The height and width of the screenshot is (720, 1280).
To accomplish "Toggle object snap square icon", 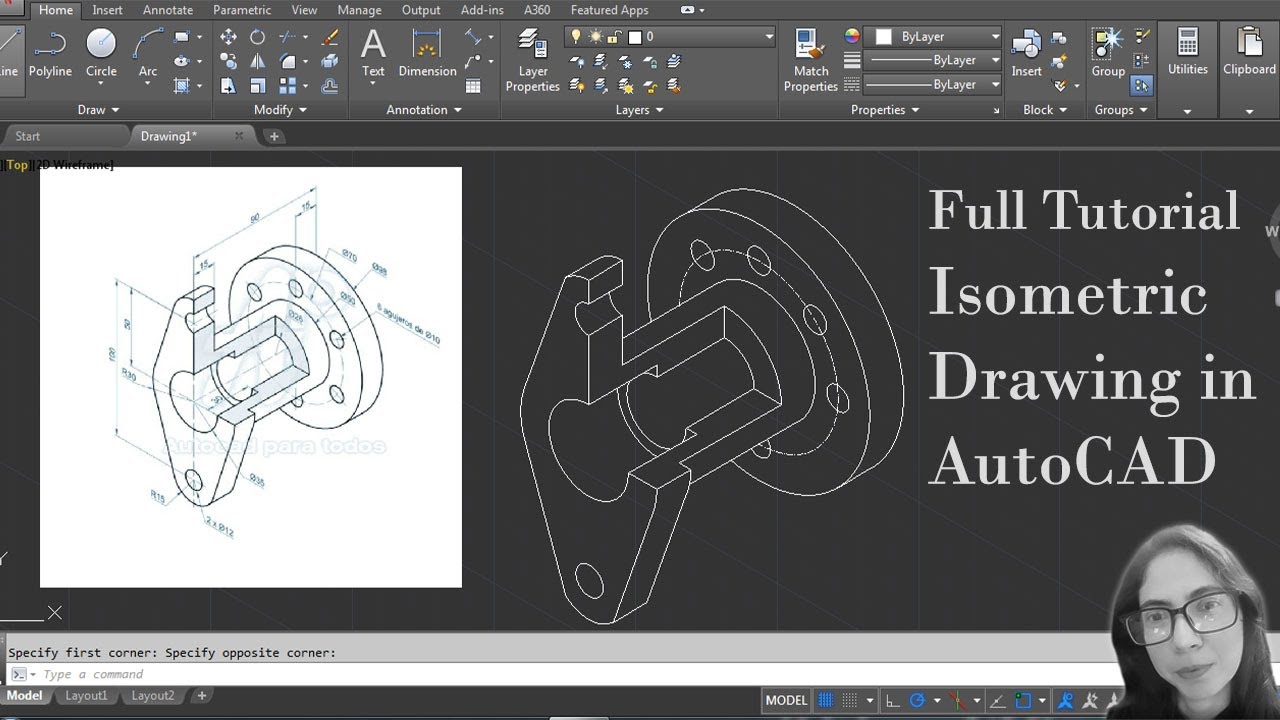I will click(1022, 700).
